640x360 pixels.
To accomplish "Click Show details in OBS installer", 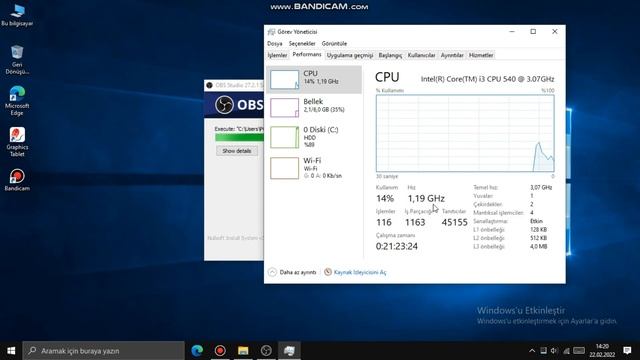I will (237, 151).
